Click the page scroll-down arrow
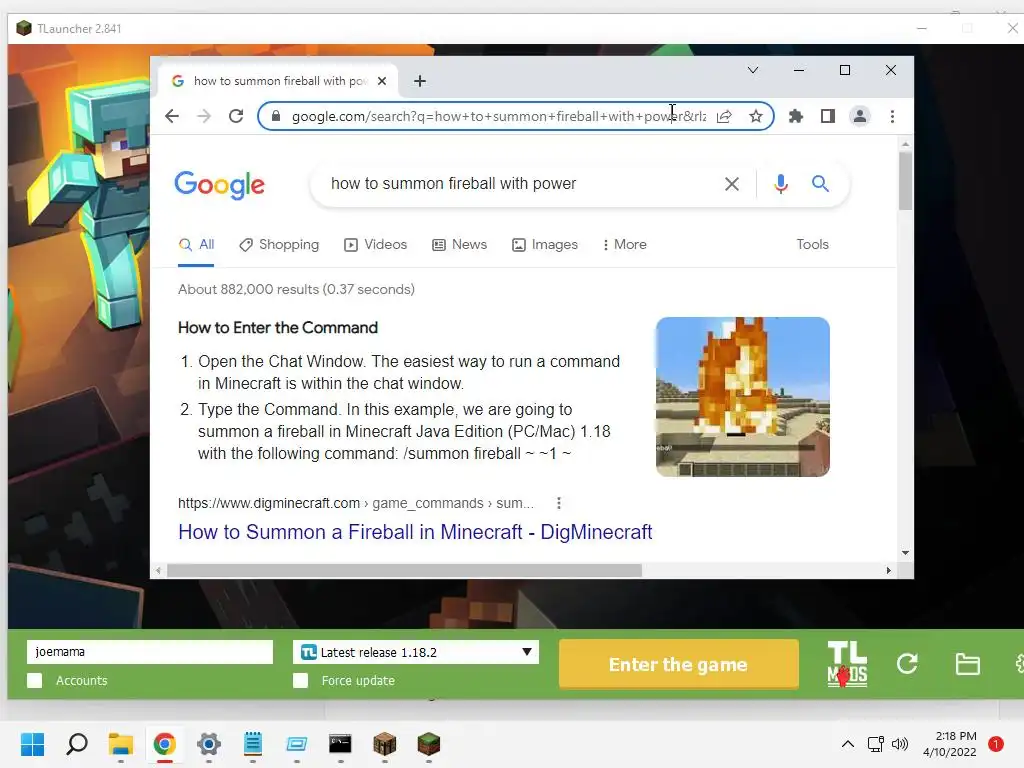Image resolution: width=1024 pixels, height=768 pixels. 905,552
